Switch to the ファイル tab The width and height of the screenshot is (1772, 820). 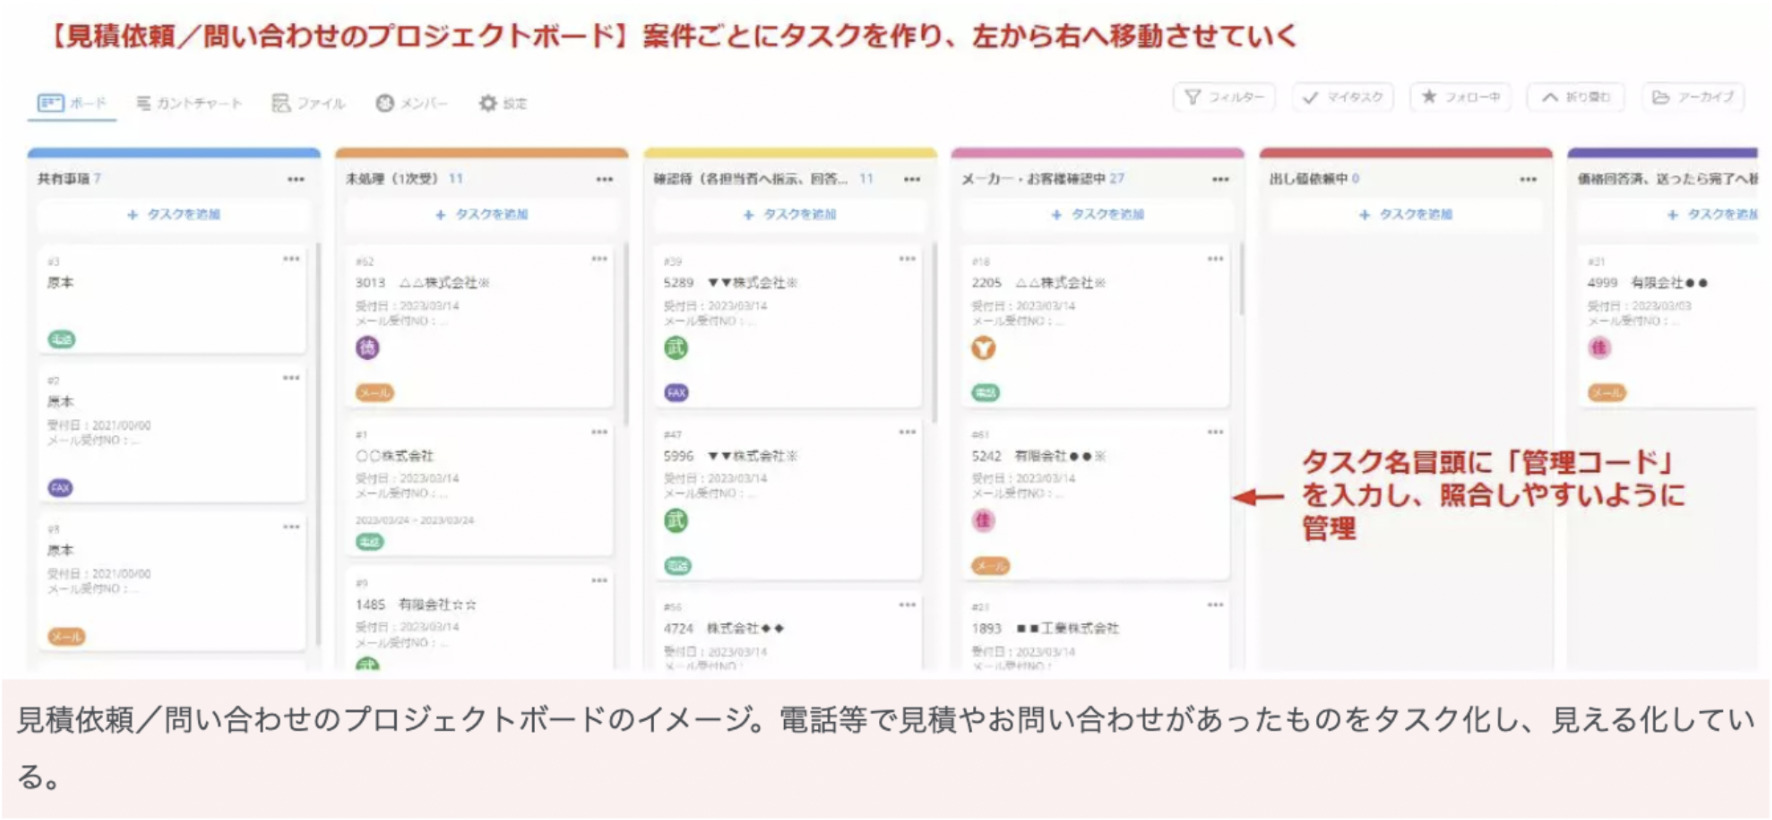(x=308, y=103)
